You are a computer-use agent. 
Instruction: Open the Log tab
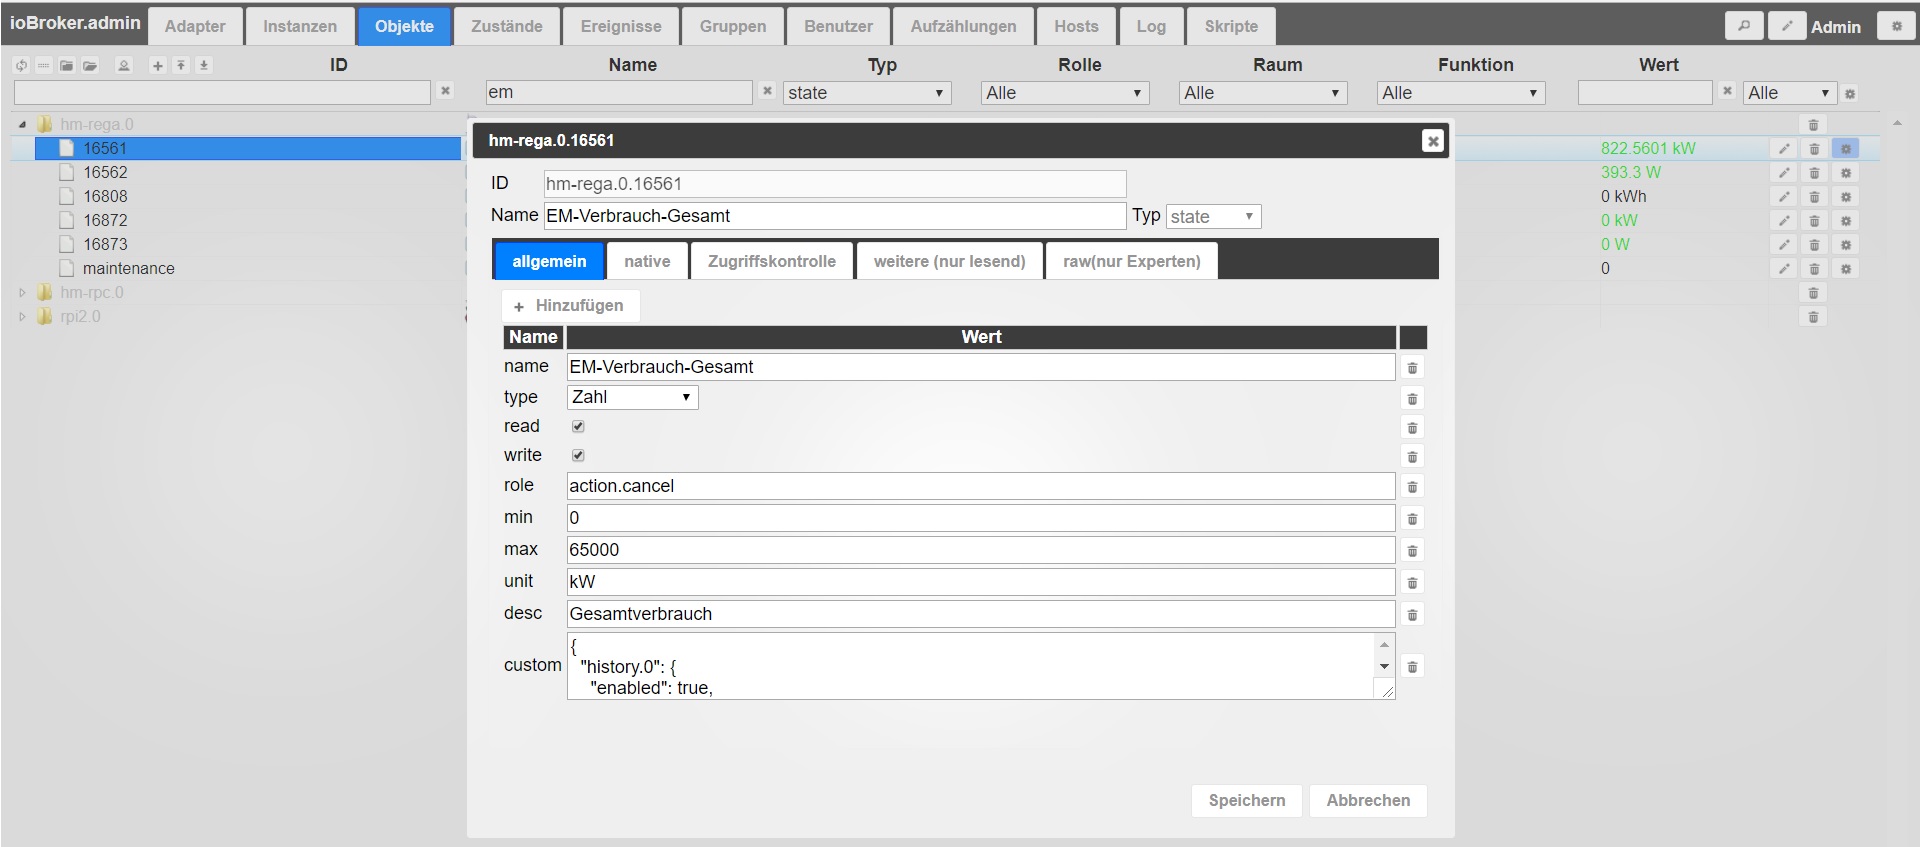point(1151,26)
